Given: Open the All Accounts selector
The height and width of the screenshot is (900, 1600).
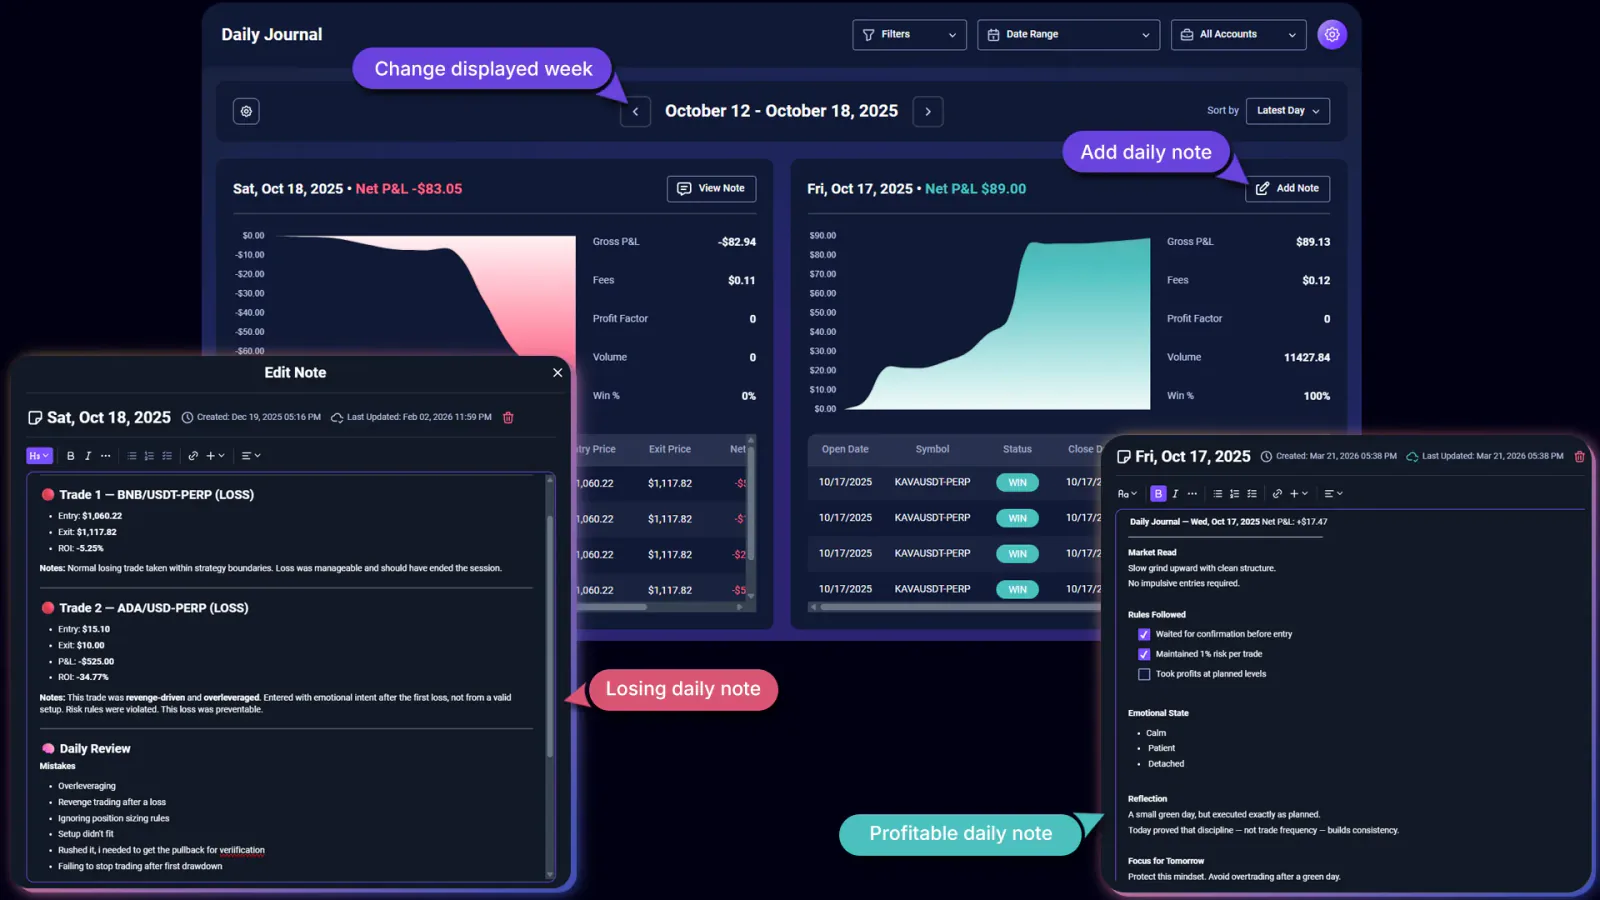Looking at the screenshot, I should click(x=1238, y=34).
